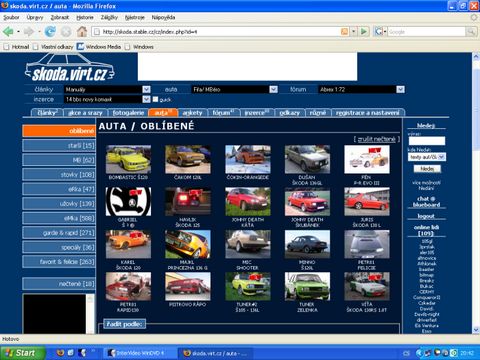
Task: Click the green Go arrow beside address bar
Action: coord(364,32)
